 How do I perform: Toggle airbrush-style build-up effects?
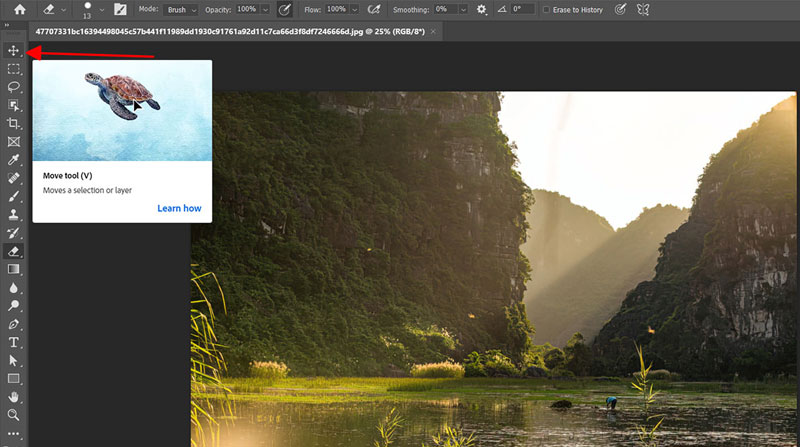[376, 9]
